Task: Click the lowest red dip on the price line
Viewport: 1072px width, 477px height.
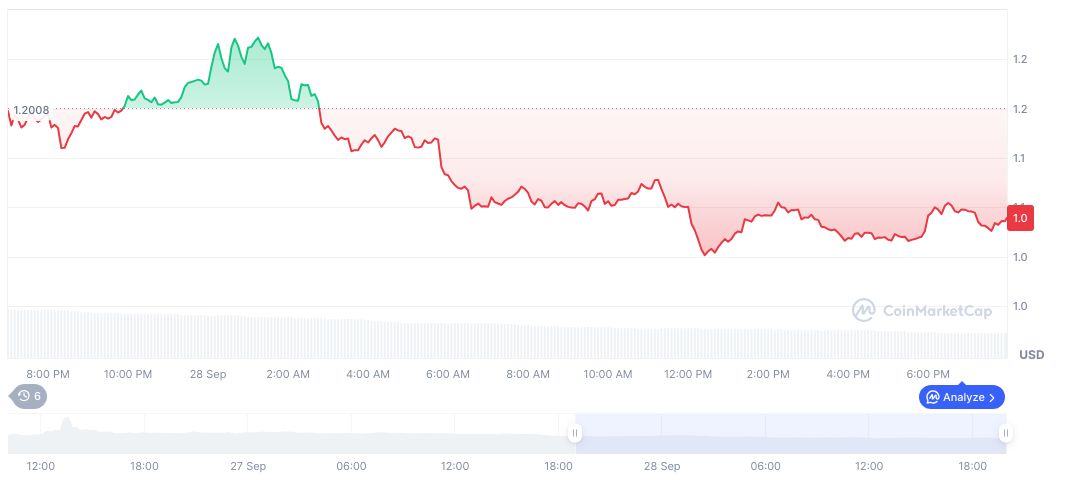Action: [x=705, y=255]
